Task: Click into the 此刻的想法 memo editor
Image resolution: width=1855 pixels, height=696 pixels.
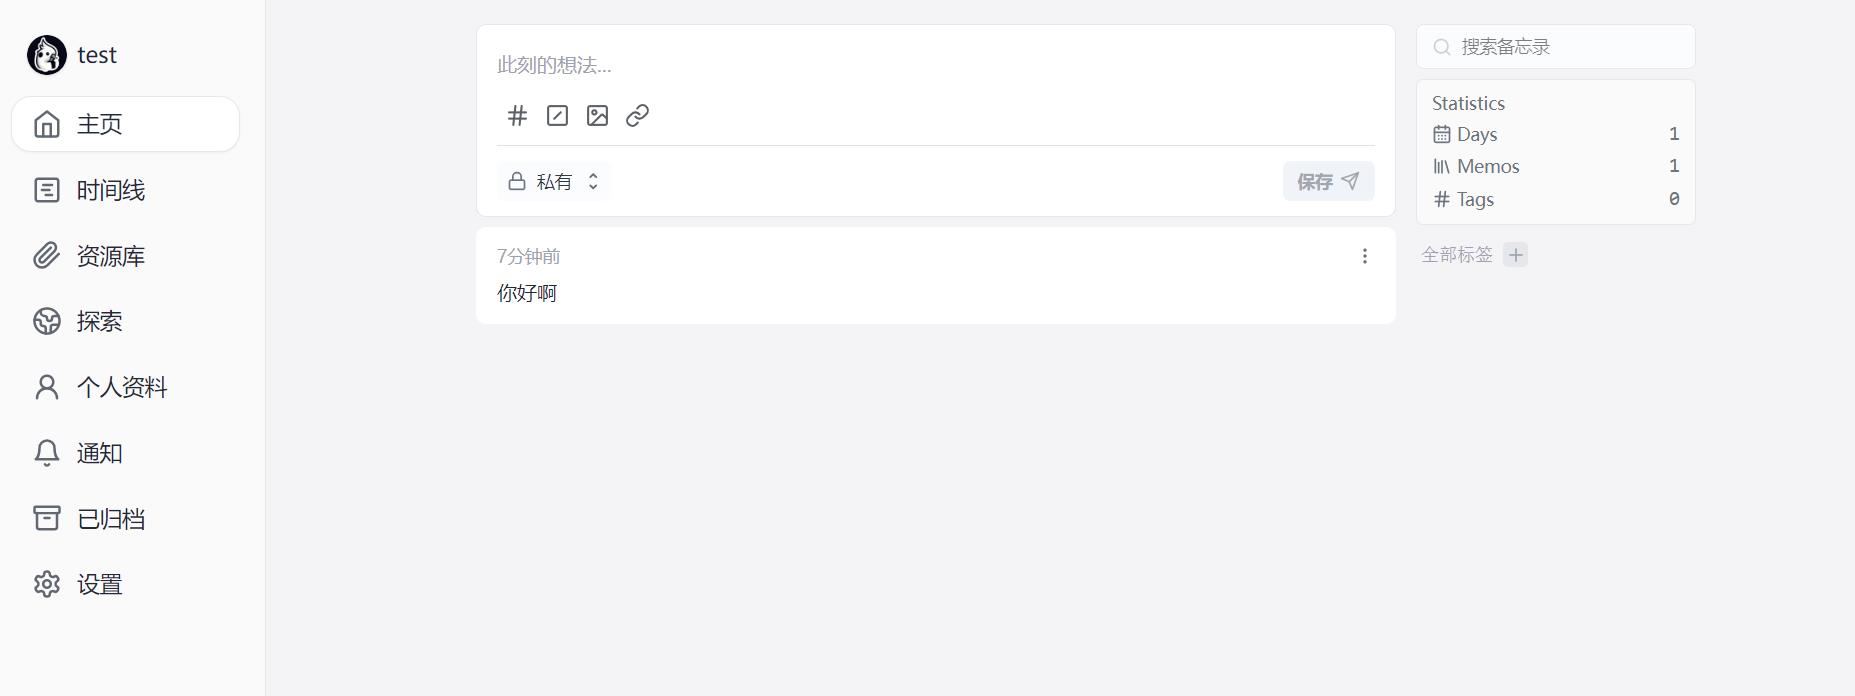Action: point(935,65)
